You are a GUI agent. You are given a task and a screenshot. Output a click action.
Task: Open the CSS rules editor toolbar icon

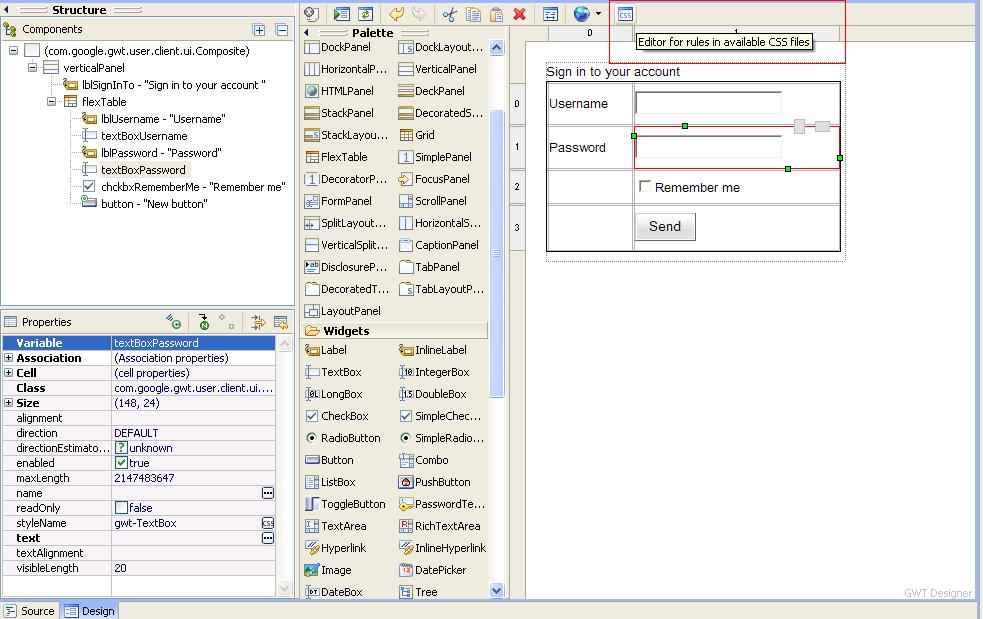click(x=625, y=14)
